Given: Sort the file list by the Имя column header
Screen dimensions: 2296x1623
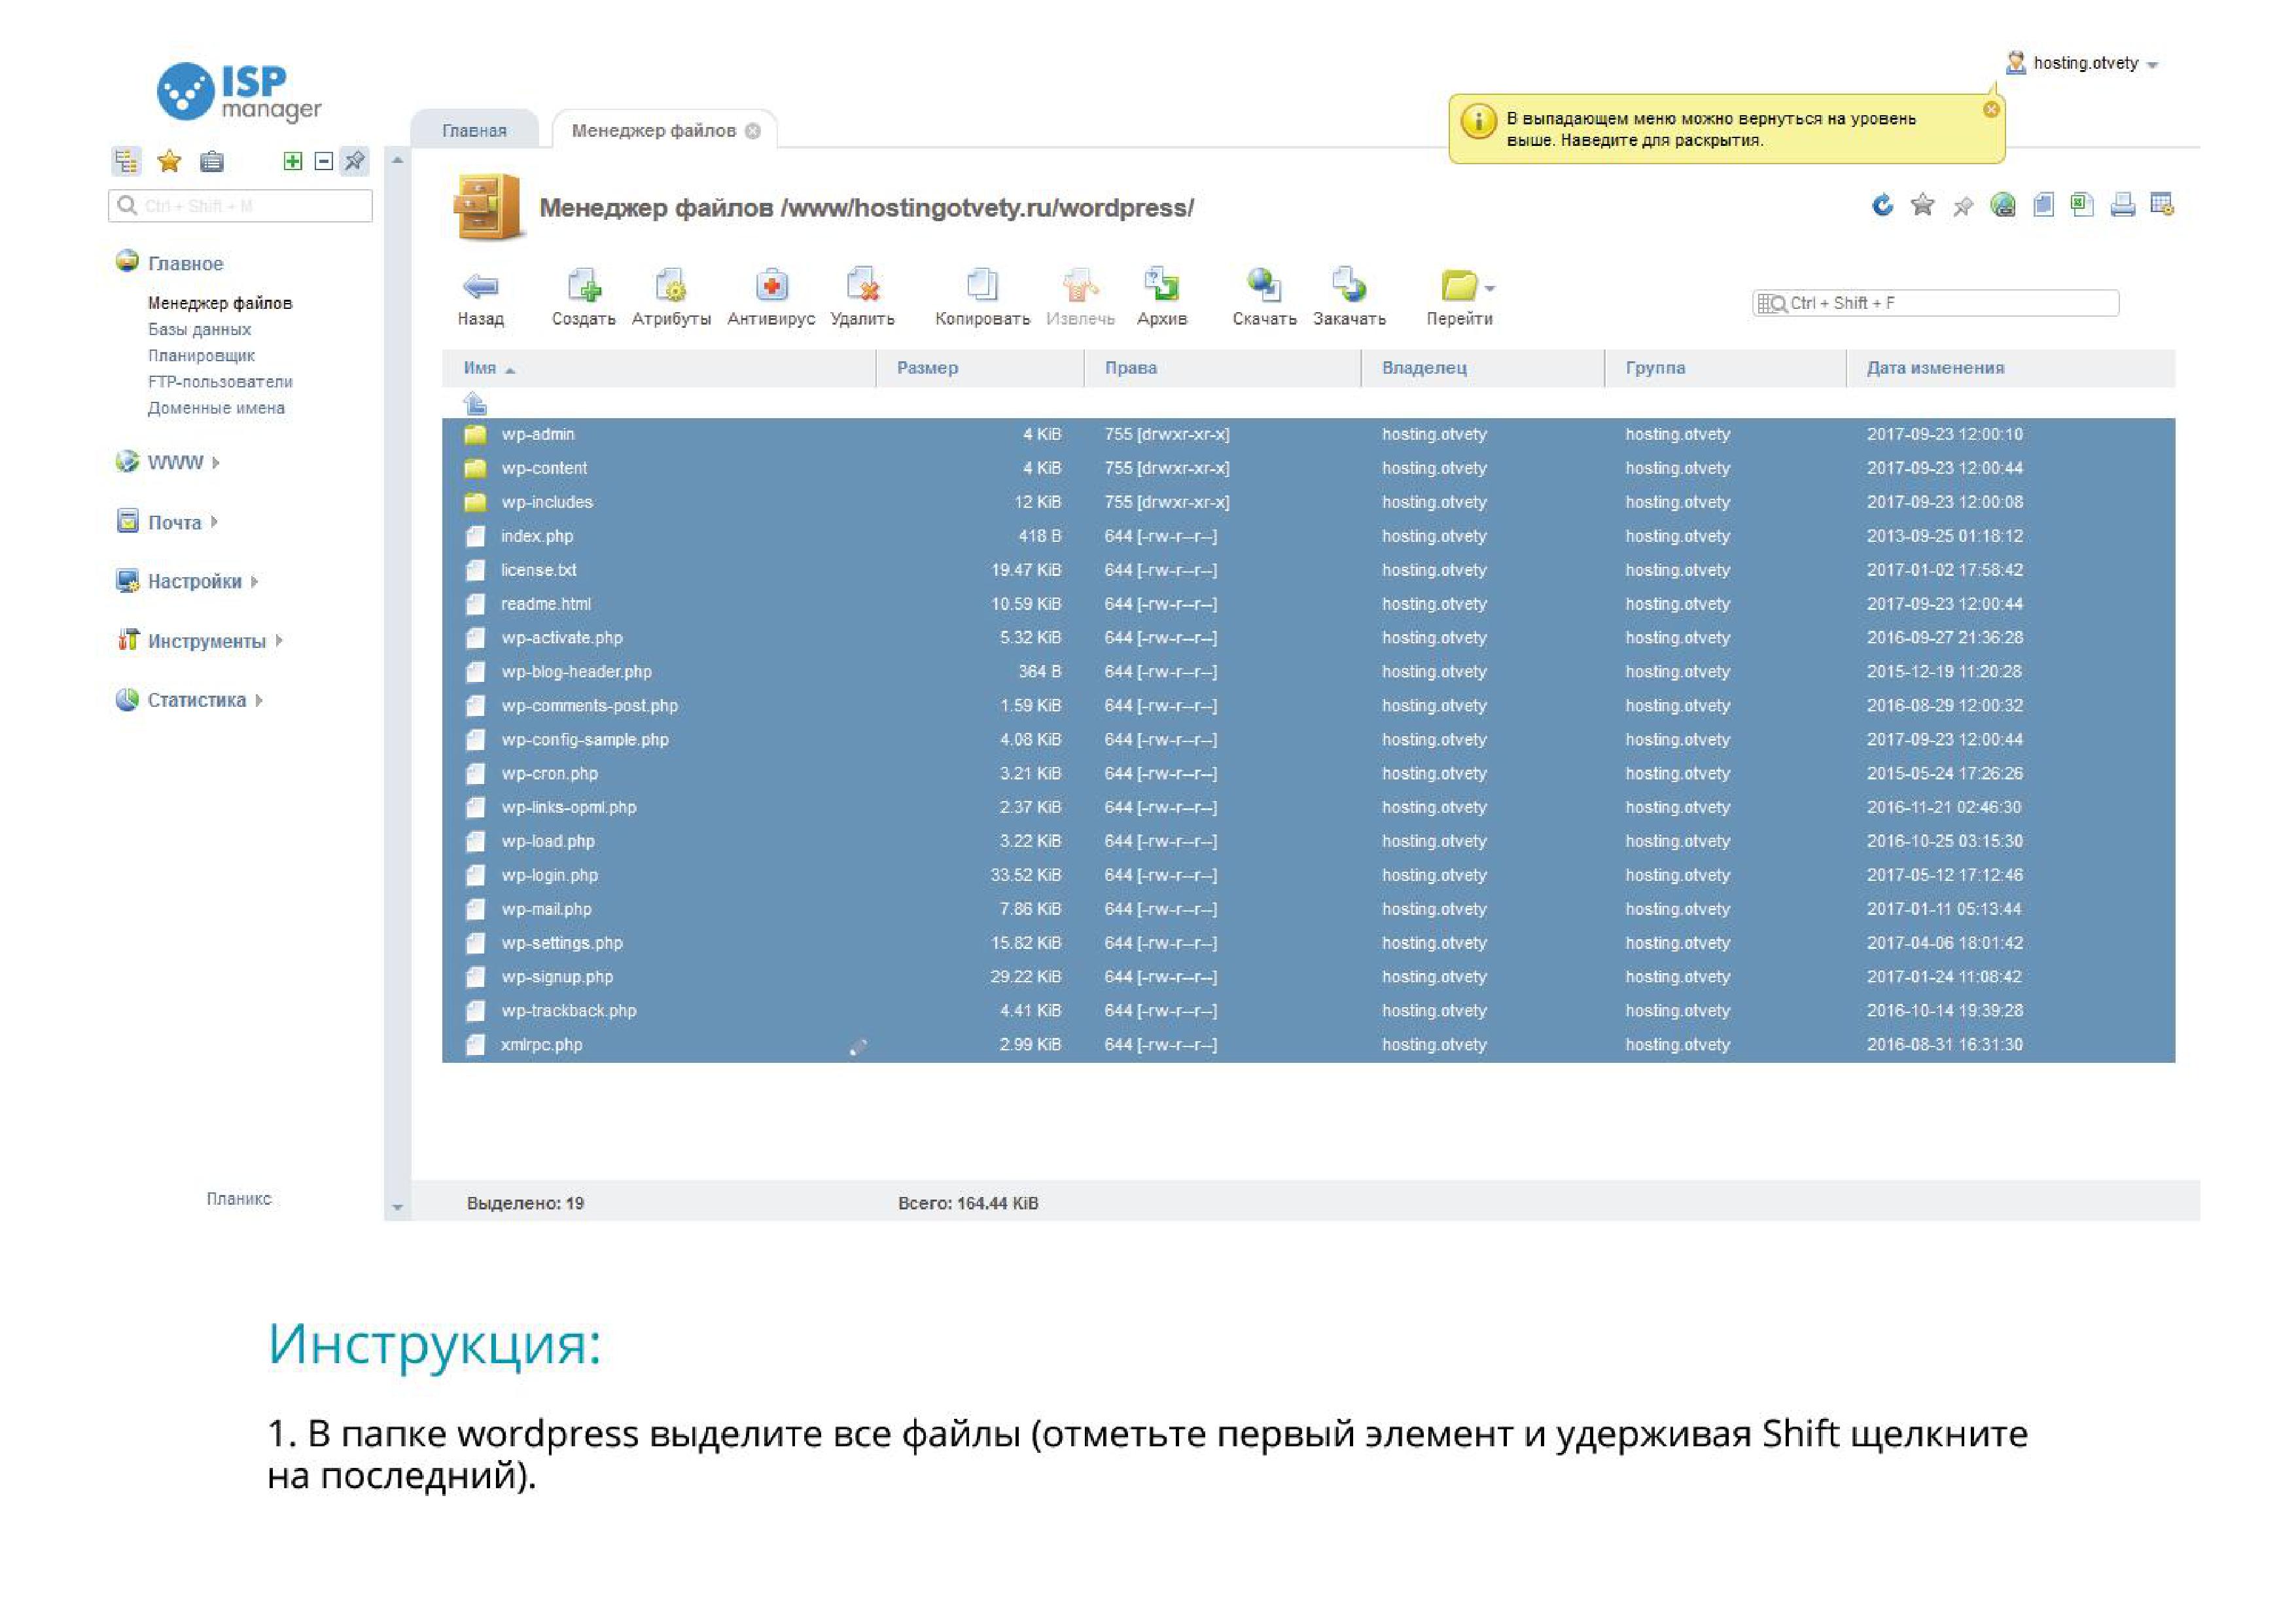Looking at the screenshot, I should (659, 368).
